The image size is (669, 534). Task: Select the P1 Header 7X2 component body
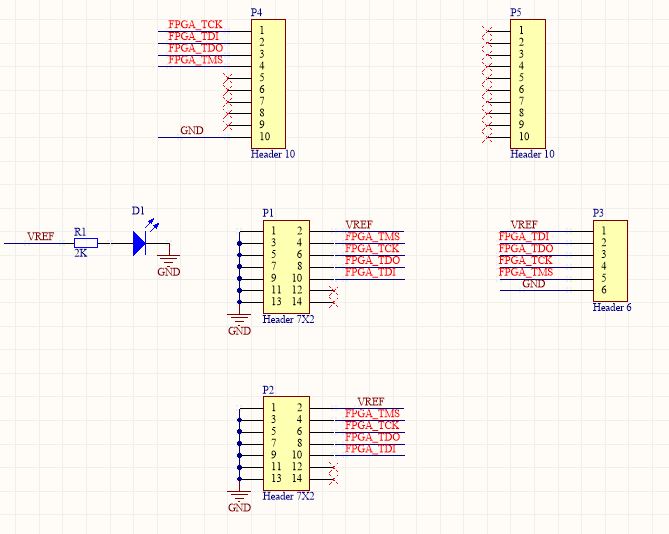click(x=286, y=267)
